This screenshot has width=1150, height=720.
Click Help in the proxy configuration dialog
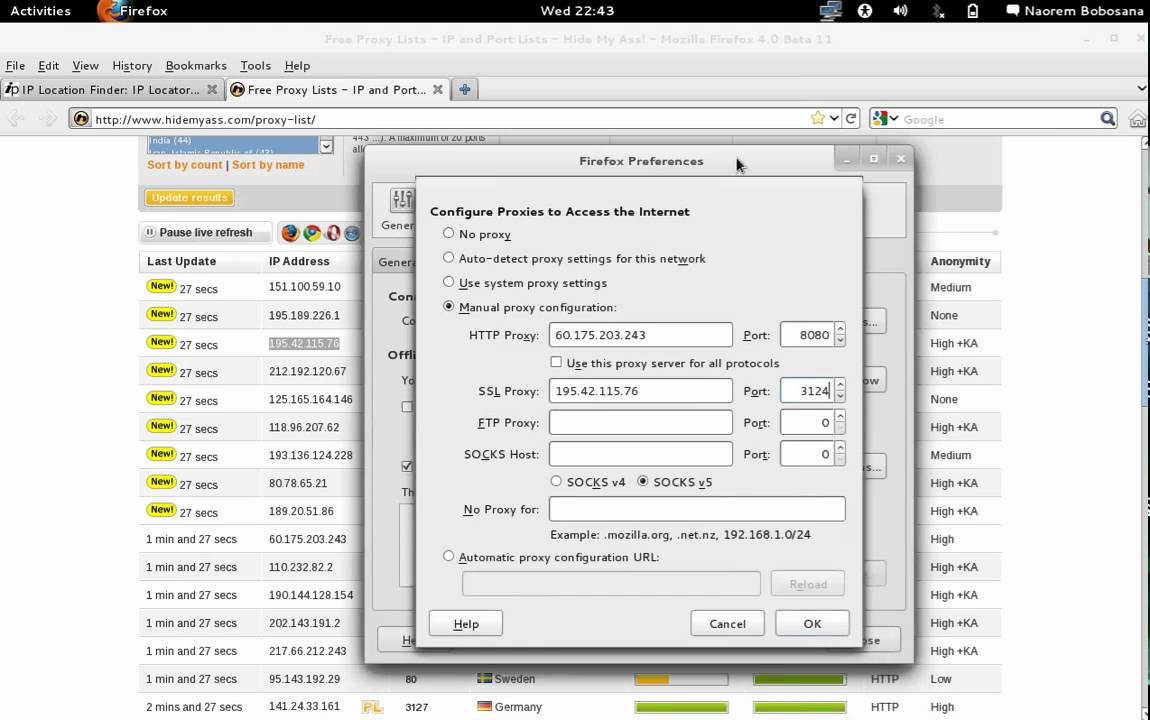point(466,623)
